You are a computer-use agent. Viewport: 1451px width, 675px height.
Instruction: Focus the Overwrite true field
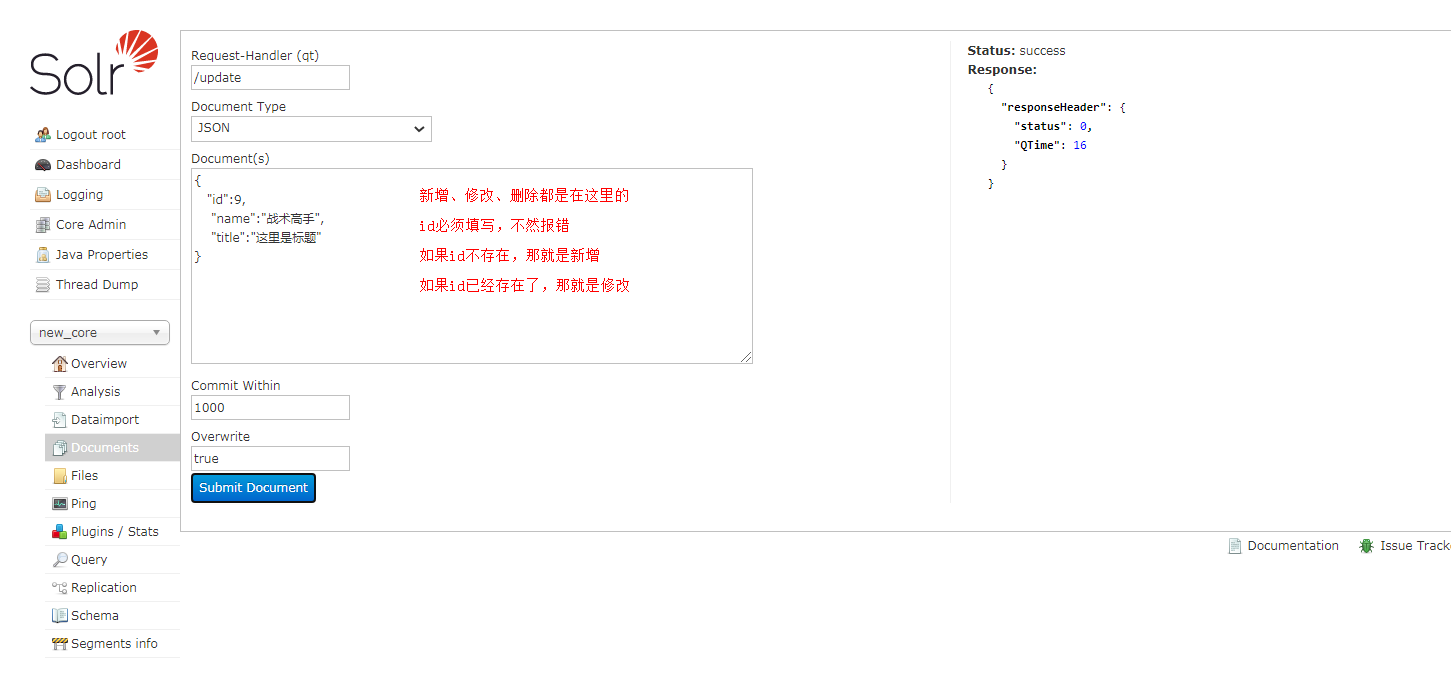pyautogui.click(x=270, y=458)
